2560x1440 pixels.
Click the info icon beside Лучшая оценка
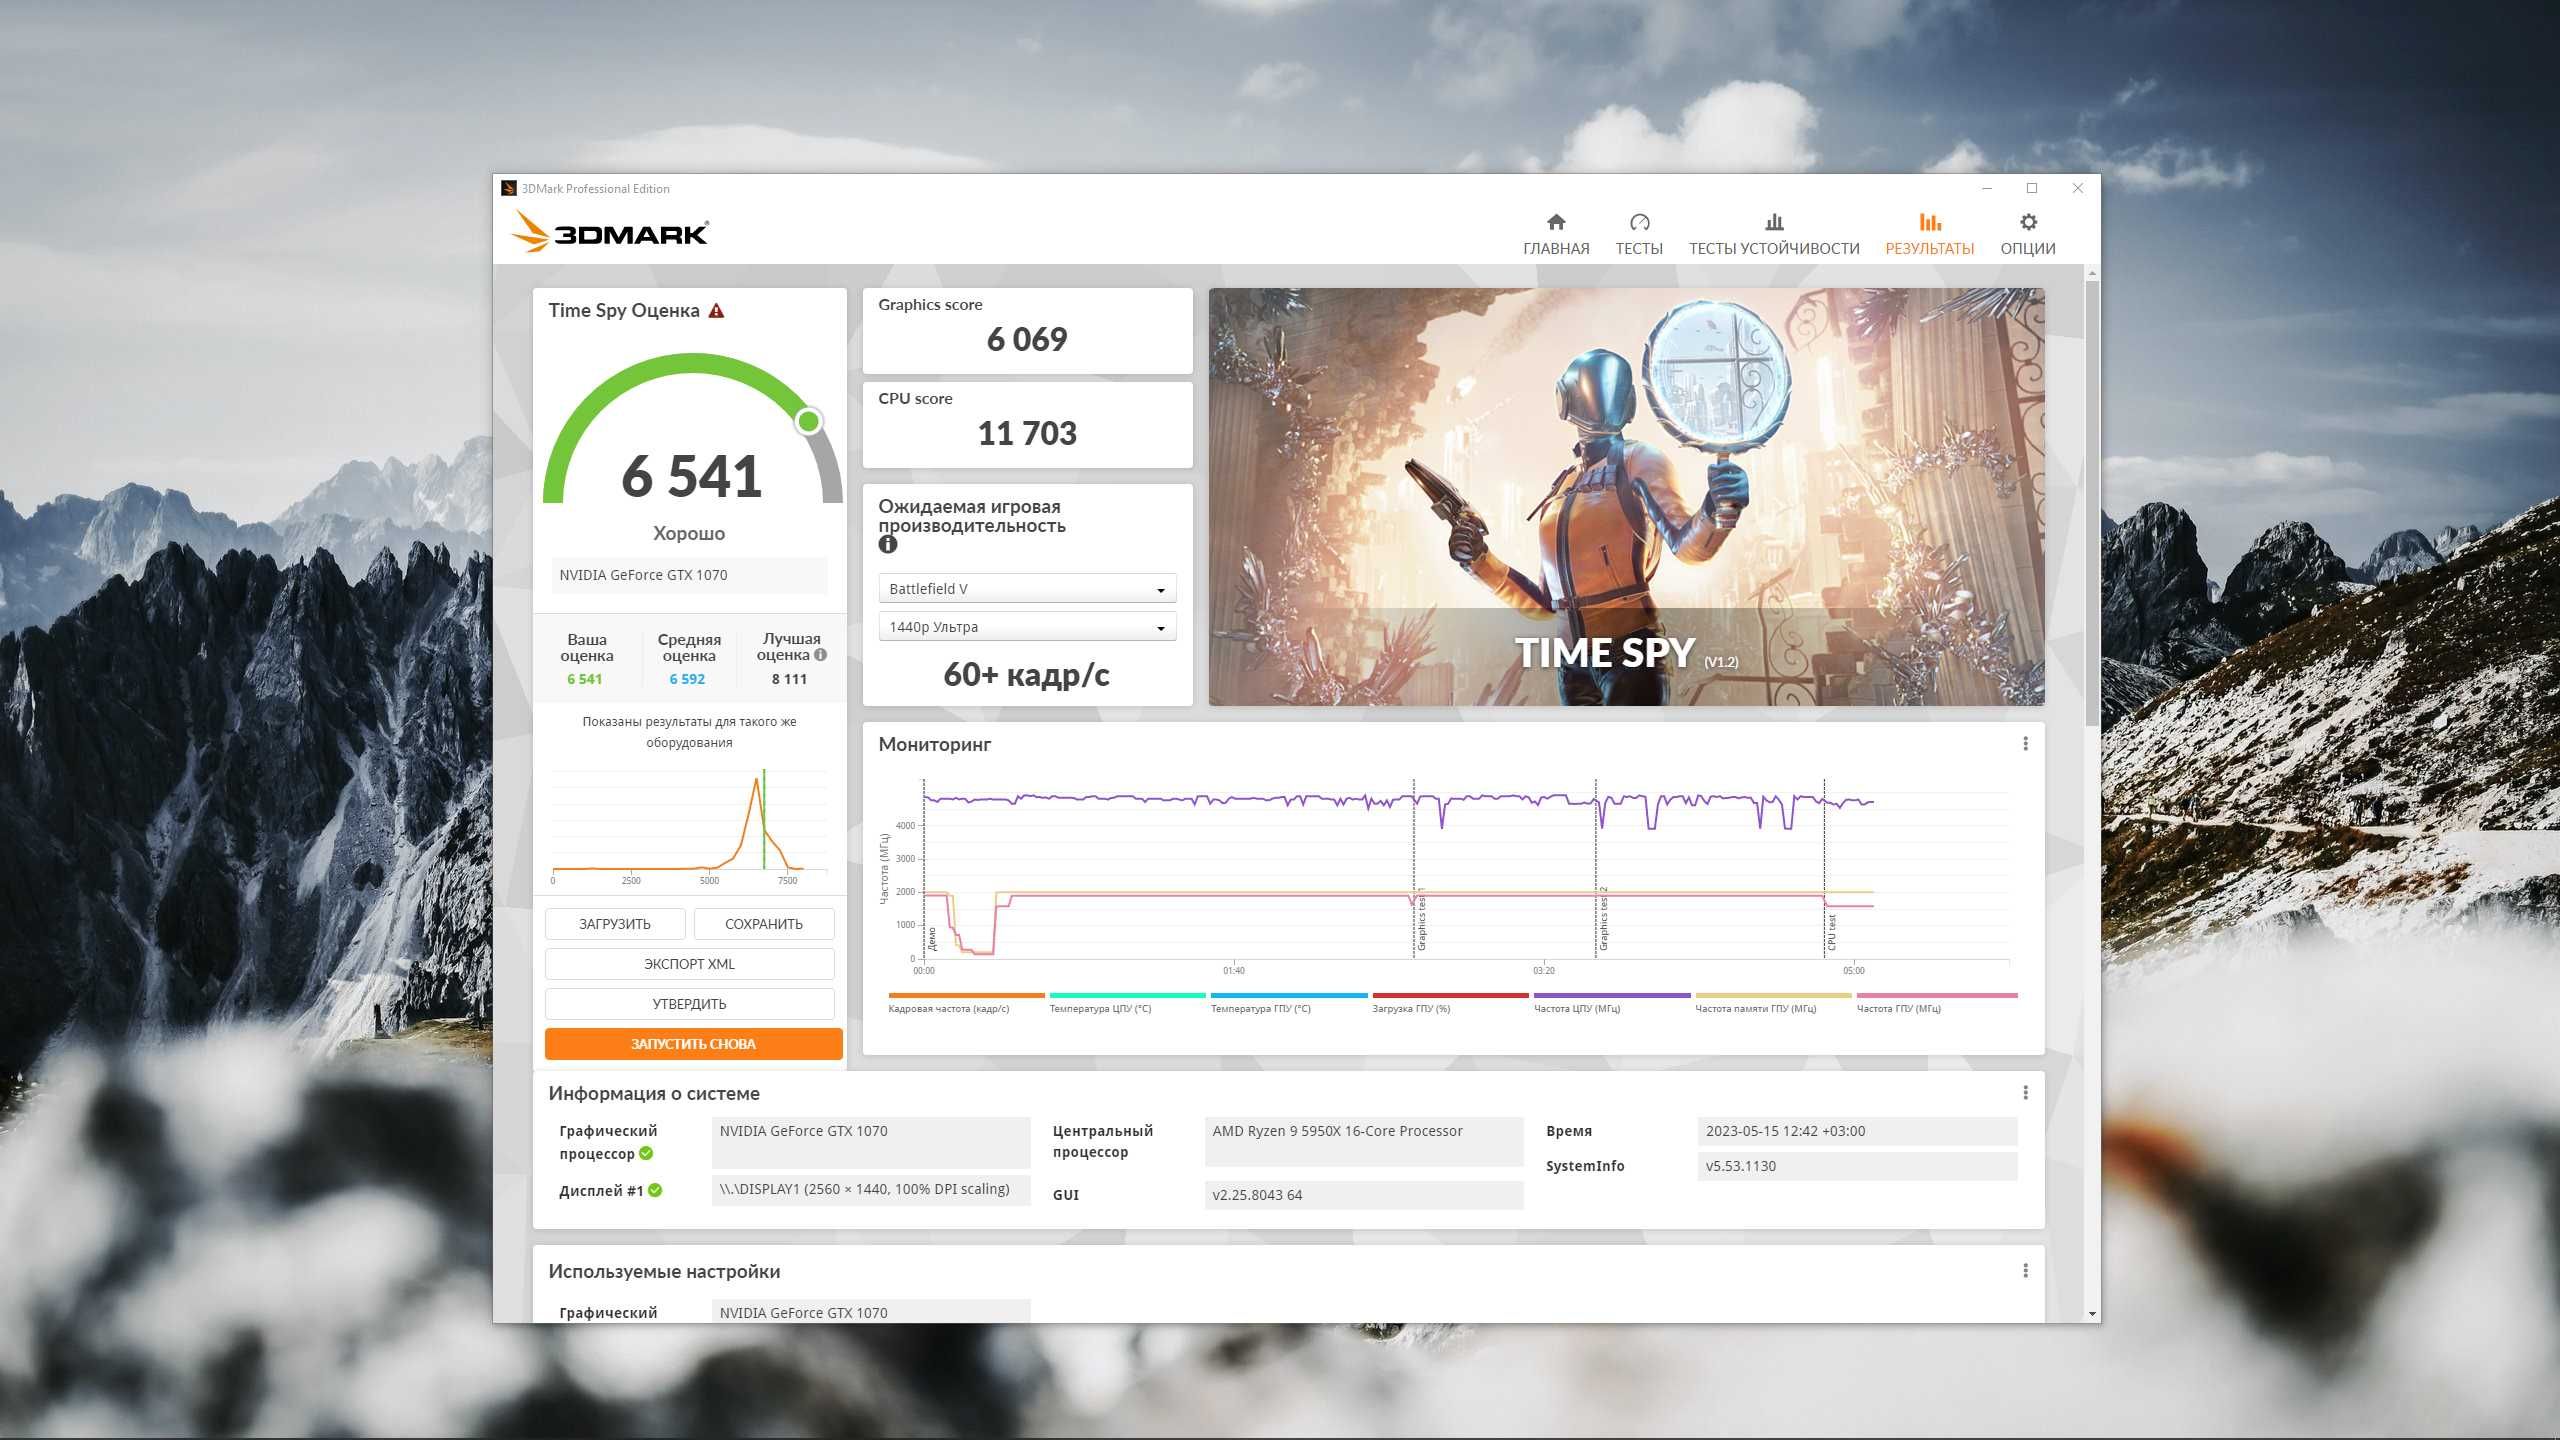pos(820,656)
